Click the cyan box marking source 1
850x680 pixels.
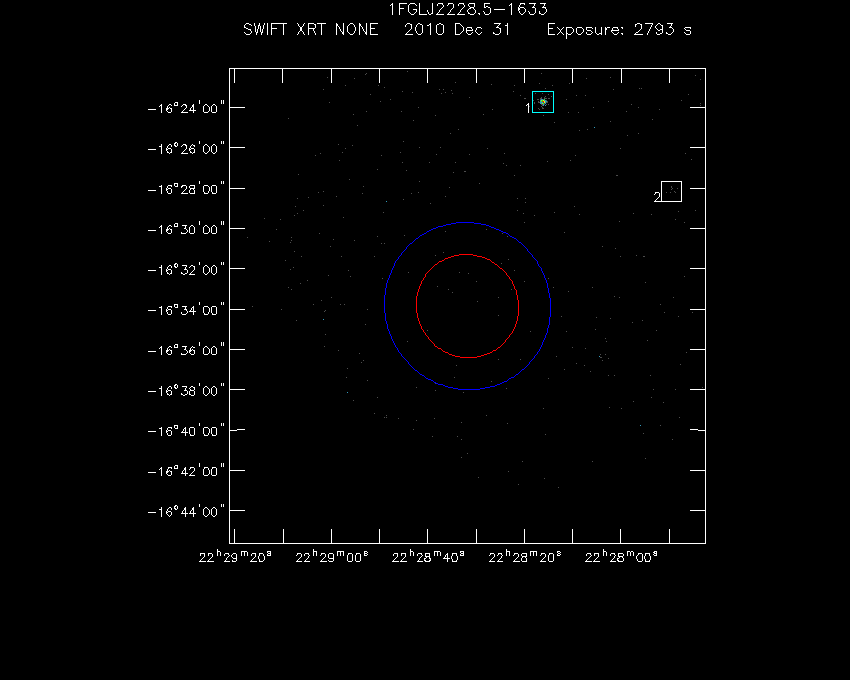(543, 102)
